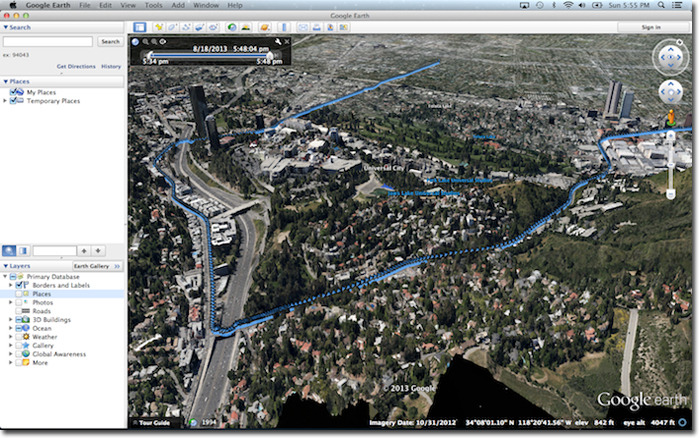This screenshot has height=438, width=700.
Task: Toggle the Temporary Places checkbox
Action: click(13, 101)
